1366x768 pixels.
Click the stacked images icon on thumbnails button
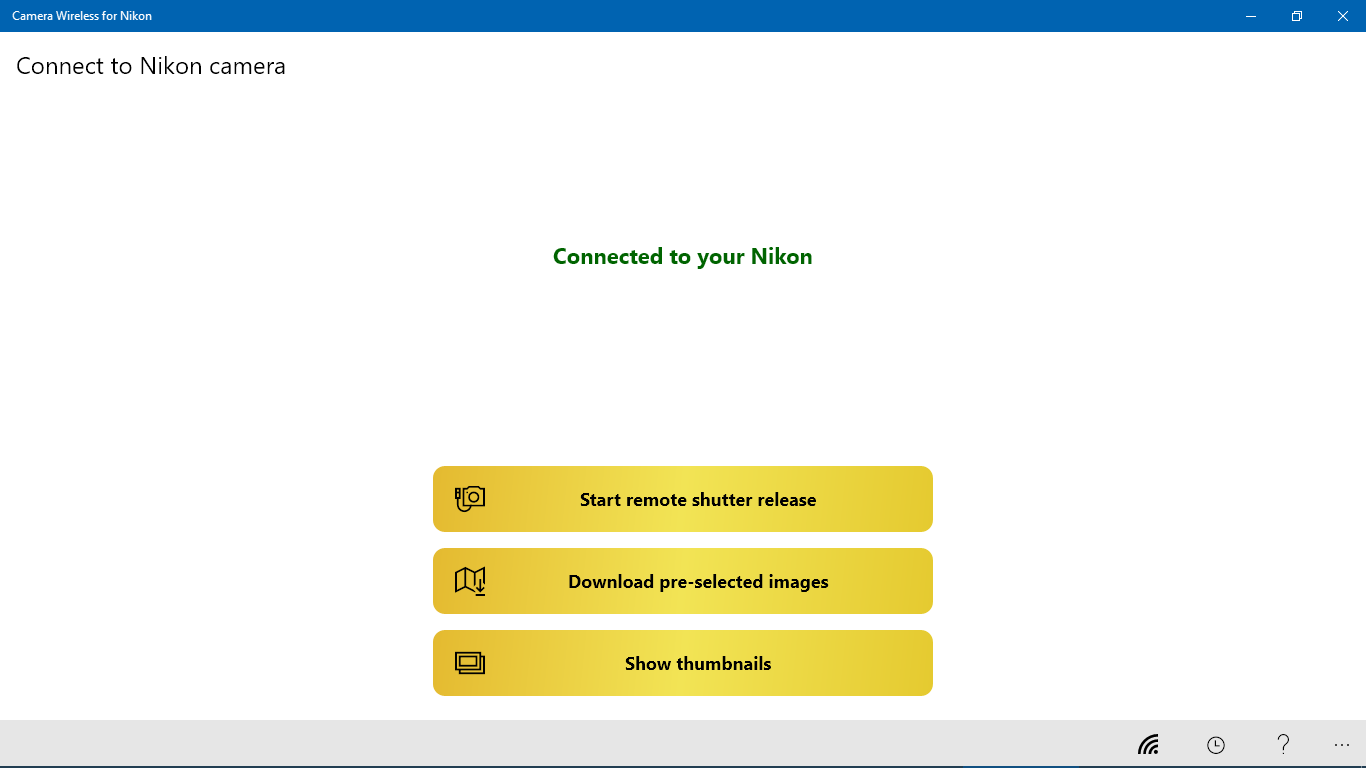(470, 663)
